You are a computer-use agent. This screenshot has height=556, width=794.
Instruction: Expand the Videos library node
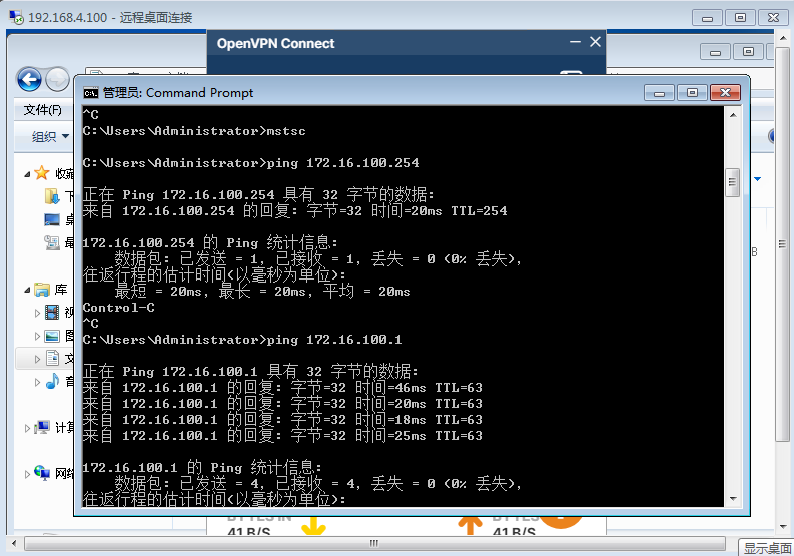pos(37,313)
